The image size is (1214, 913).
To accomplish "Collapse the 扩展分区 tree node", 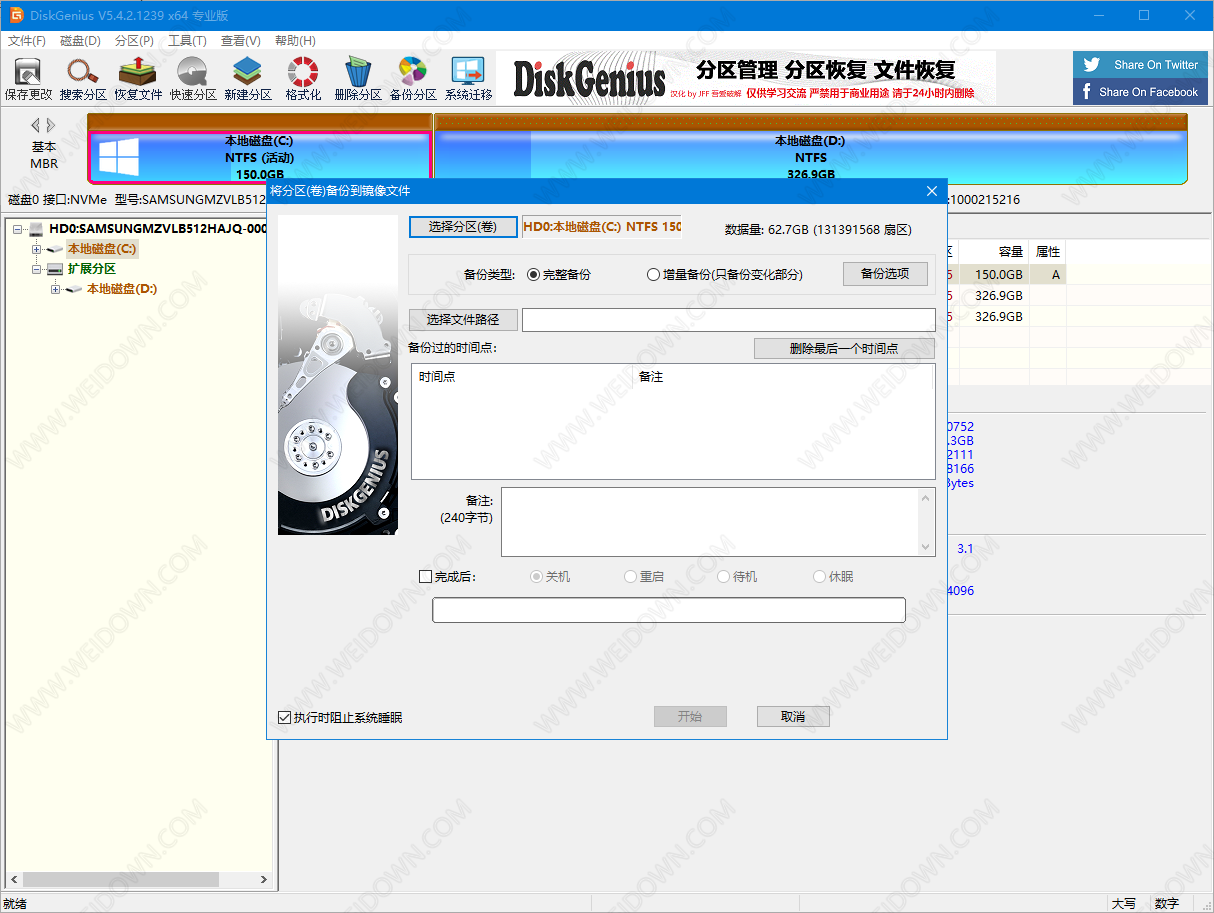I will click(36, 269).
